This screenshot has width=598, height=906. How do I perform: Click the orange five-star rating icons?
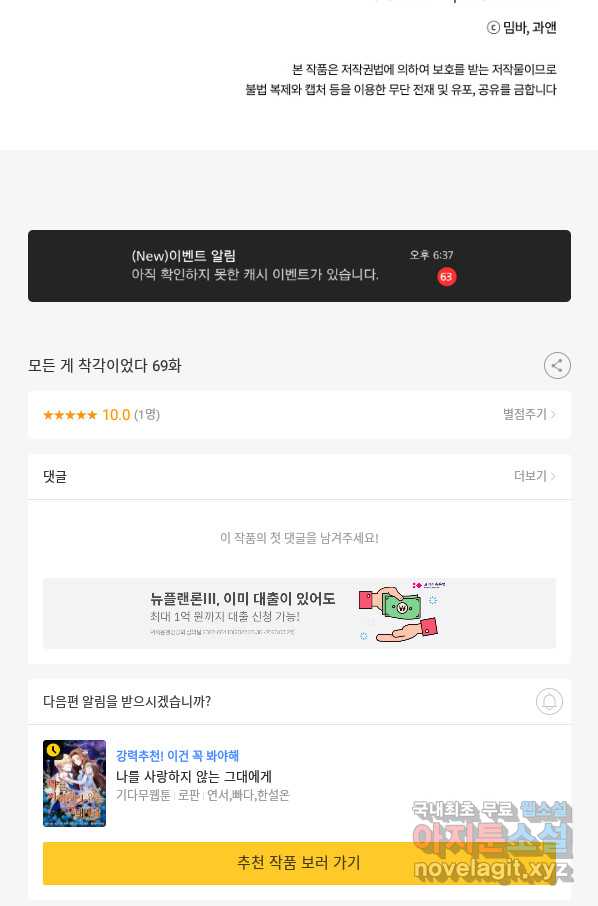click(x=70, y=415)
